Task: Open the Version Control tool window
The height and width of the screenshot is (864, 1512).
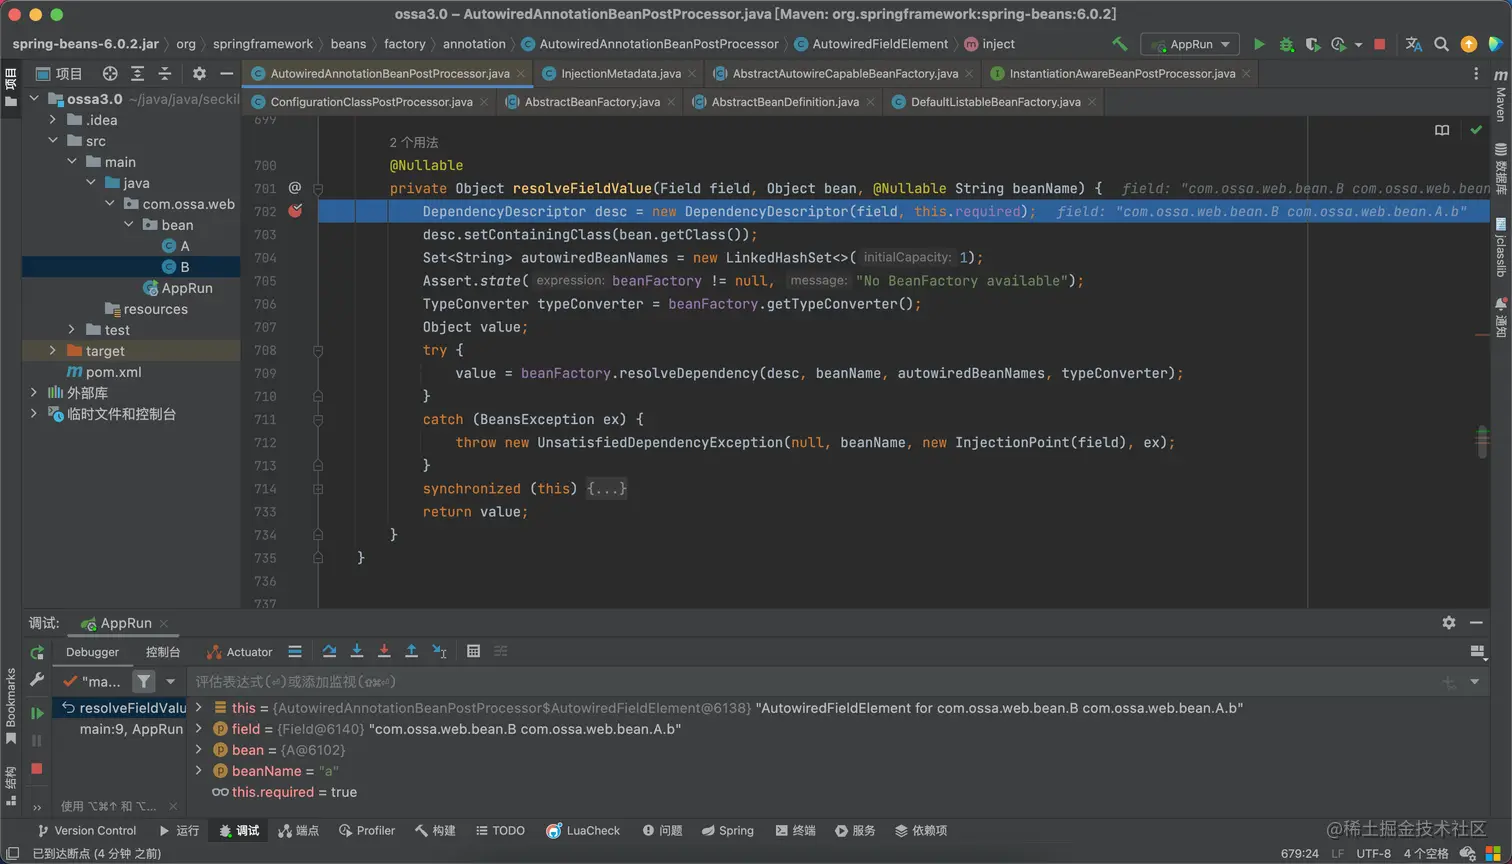Action: [x=86, y=831]
